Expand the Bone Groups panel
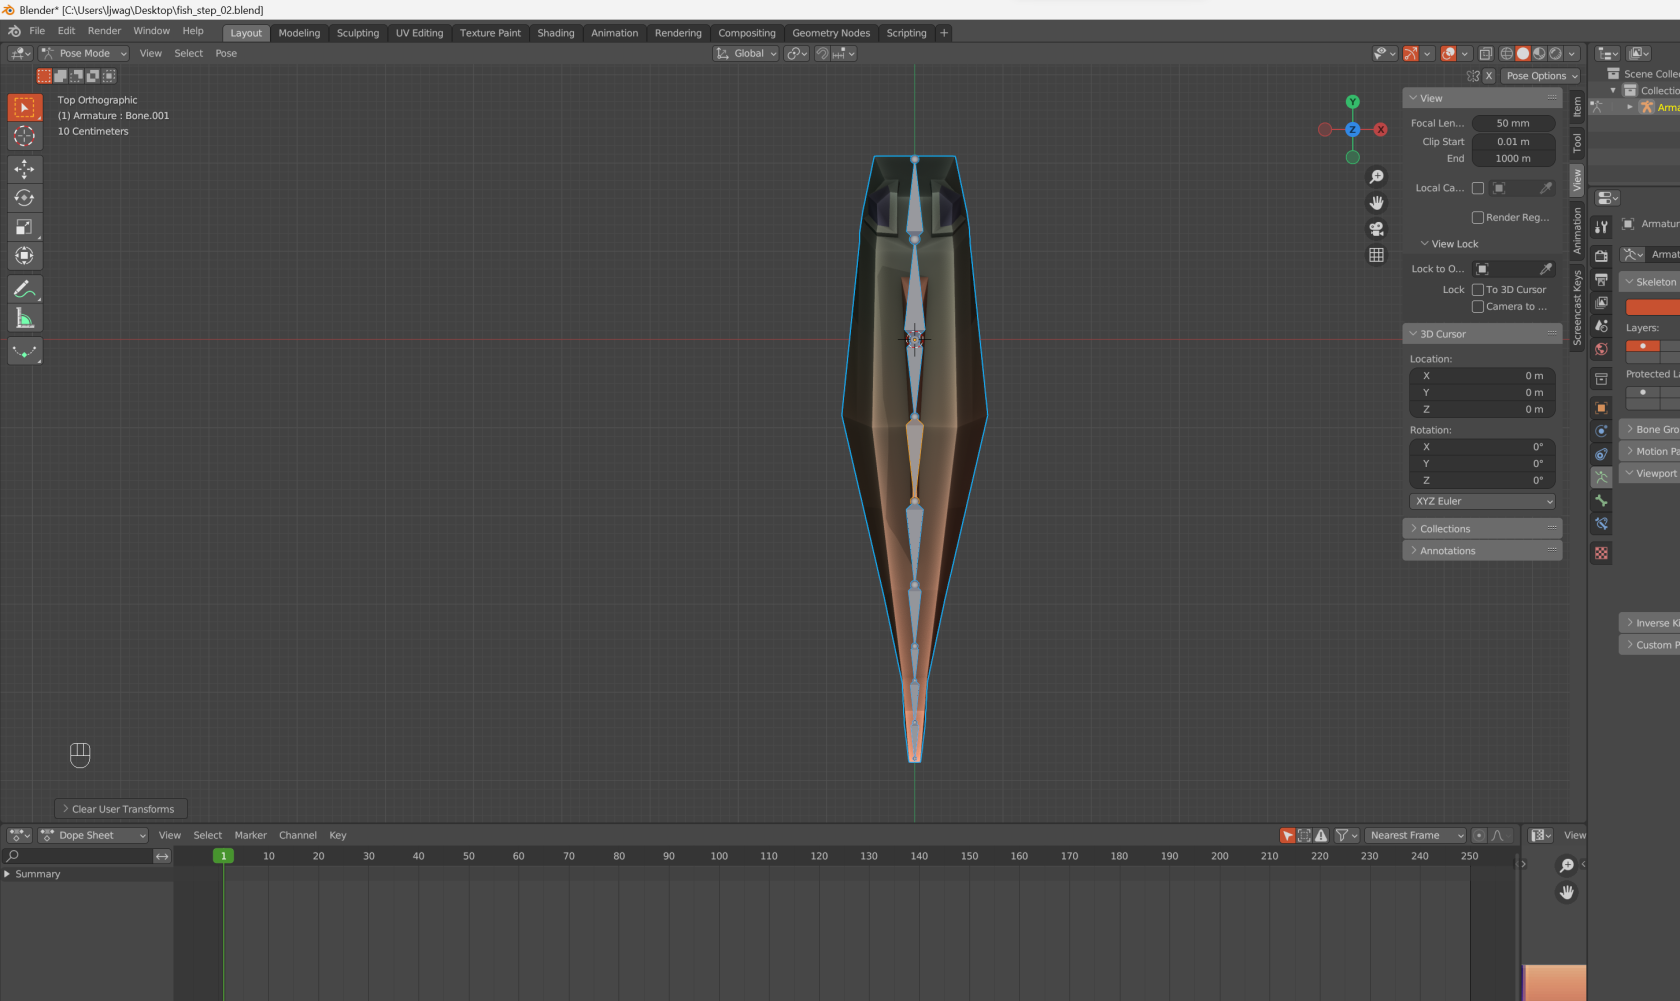The image size is (1680, 1001). [1650, 430]
